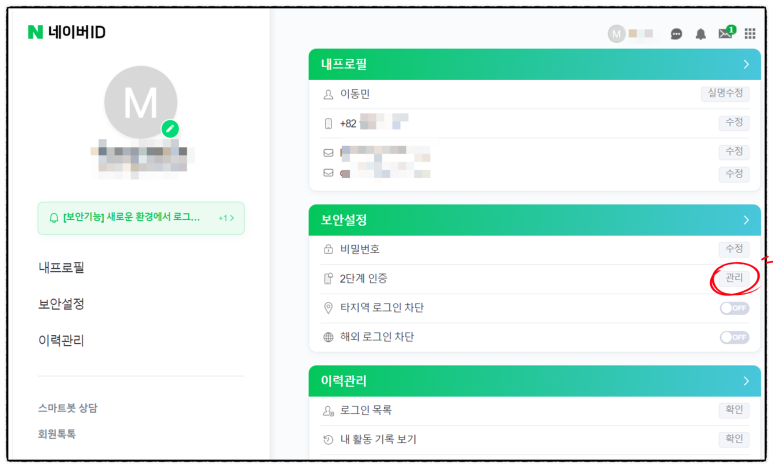Toggle 타지역 로그인 차단 switch

pos(734,308)
